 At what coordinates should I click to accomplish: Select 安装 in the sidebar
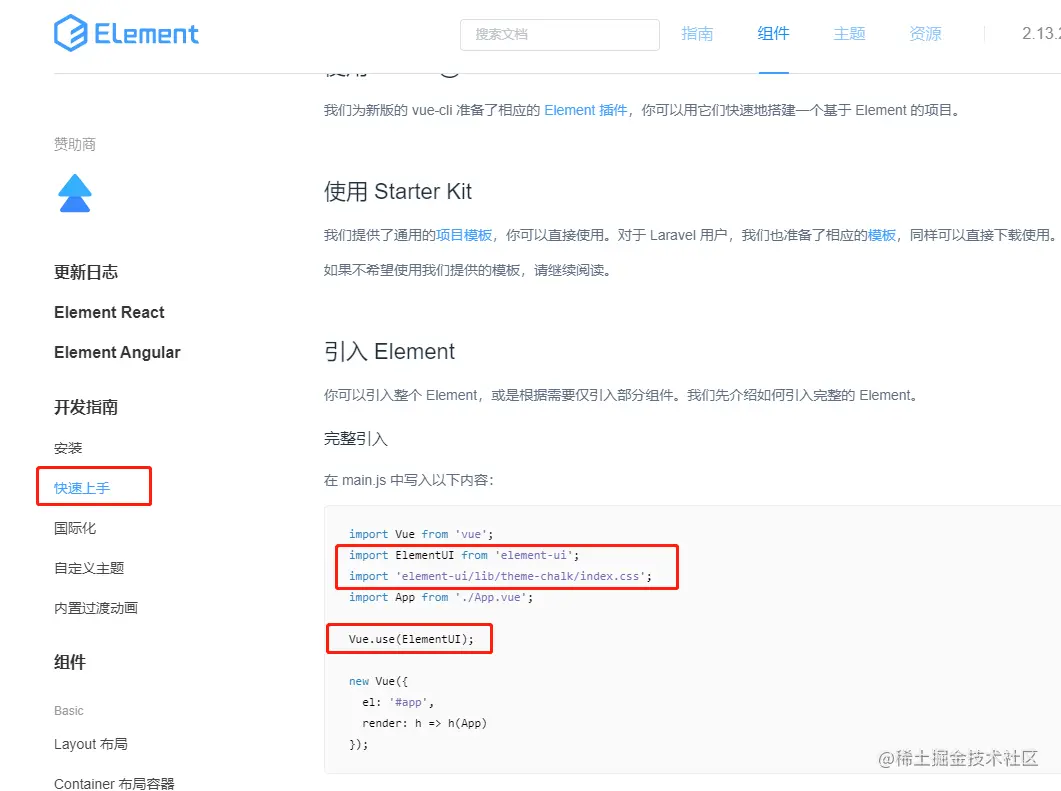(68, 448)
